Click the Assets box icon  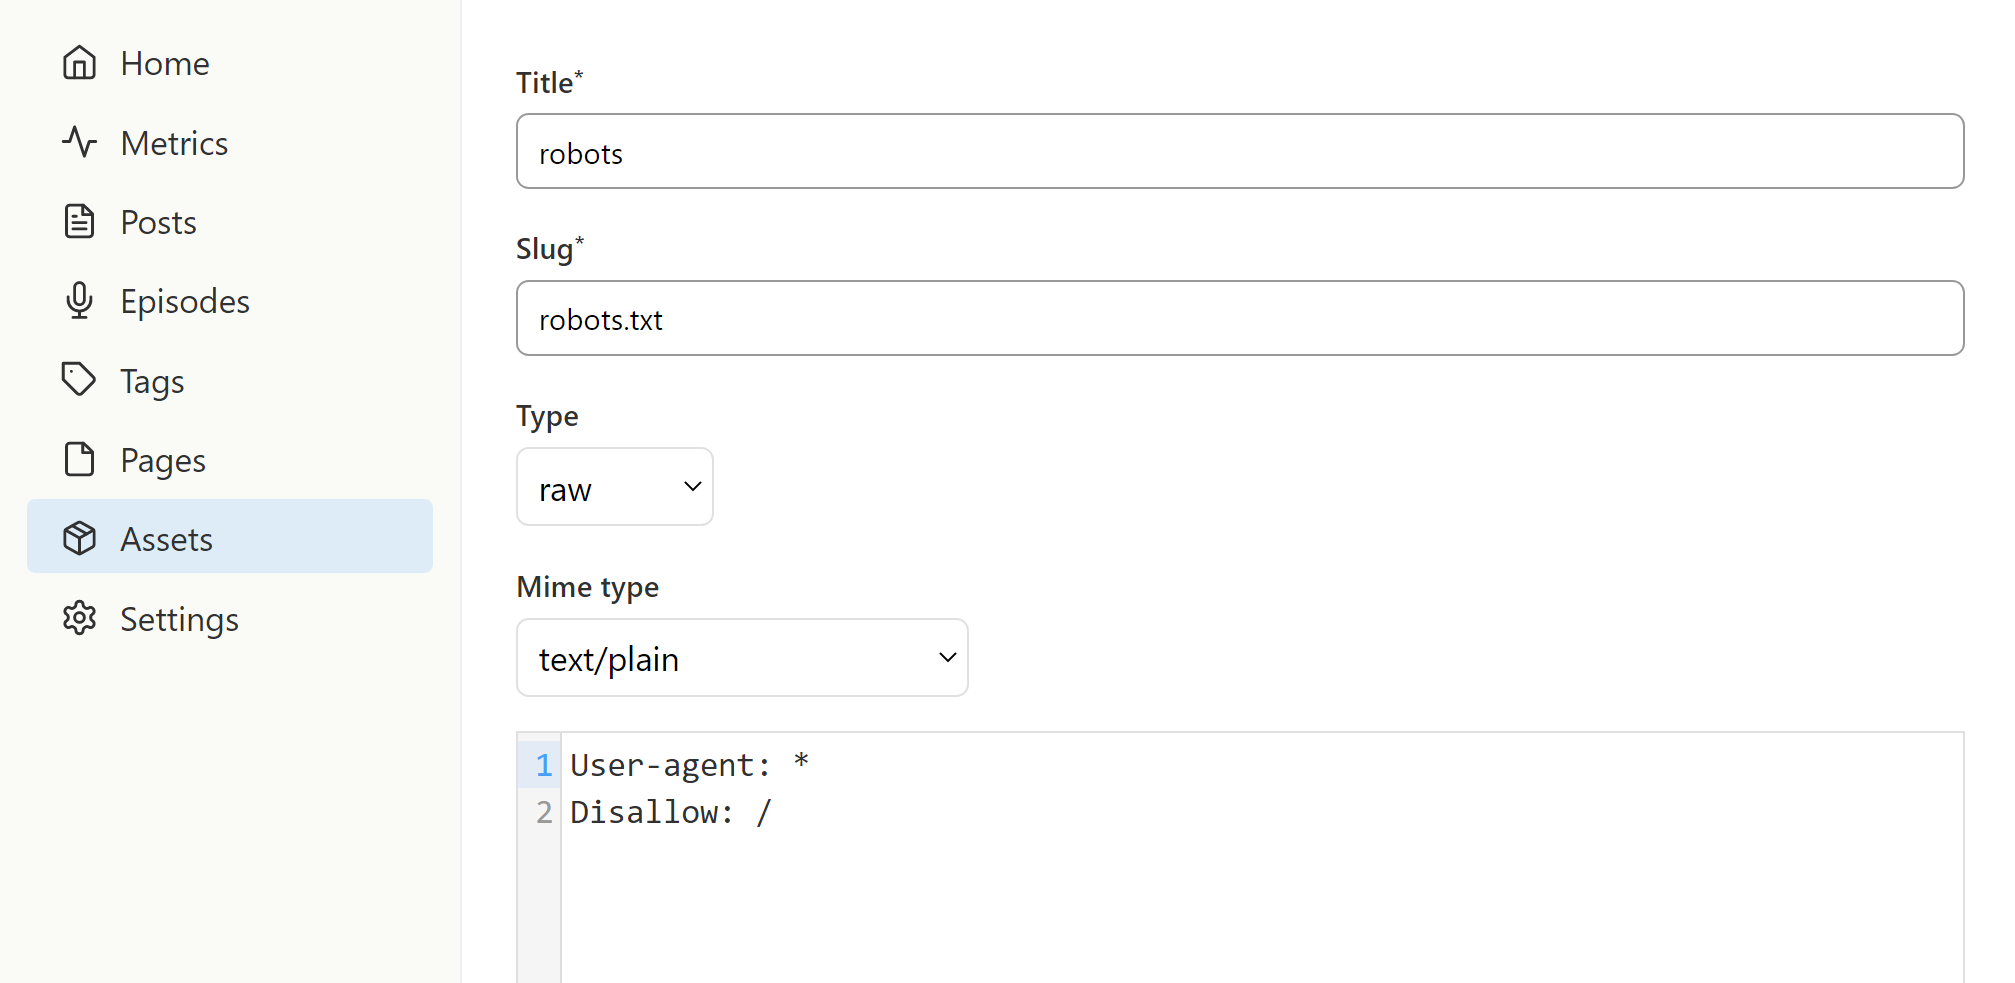79,538
